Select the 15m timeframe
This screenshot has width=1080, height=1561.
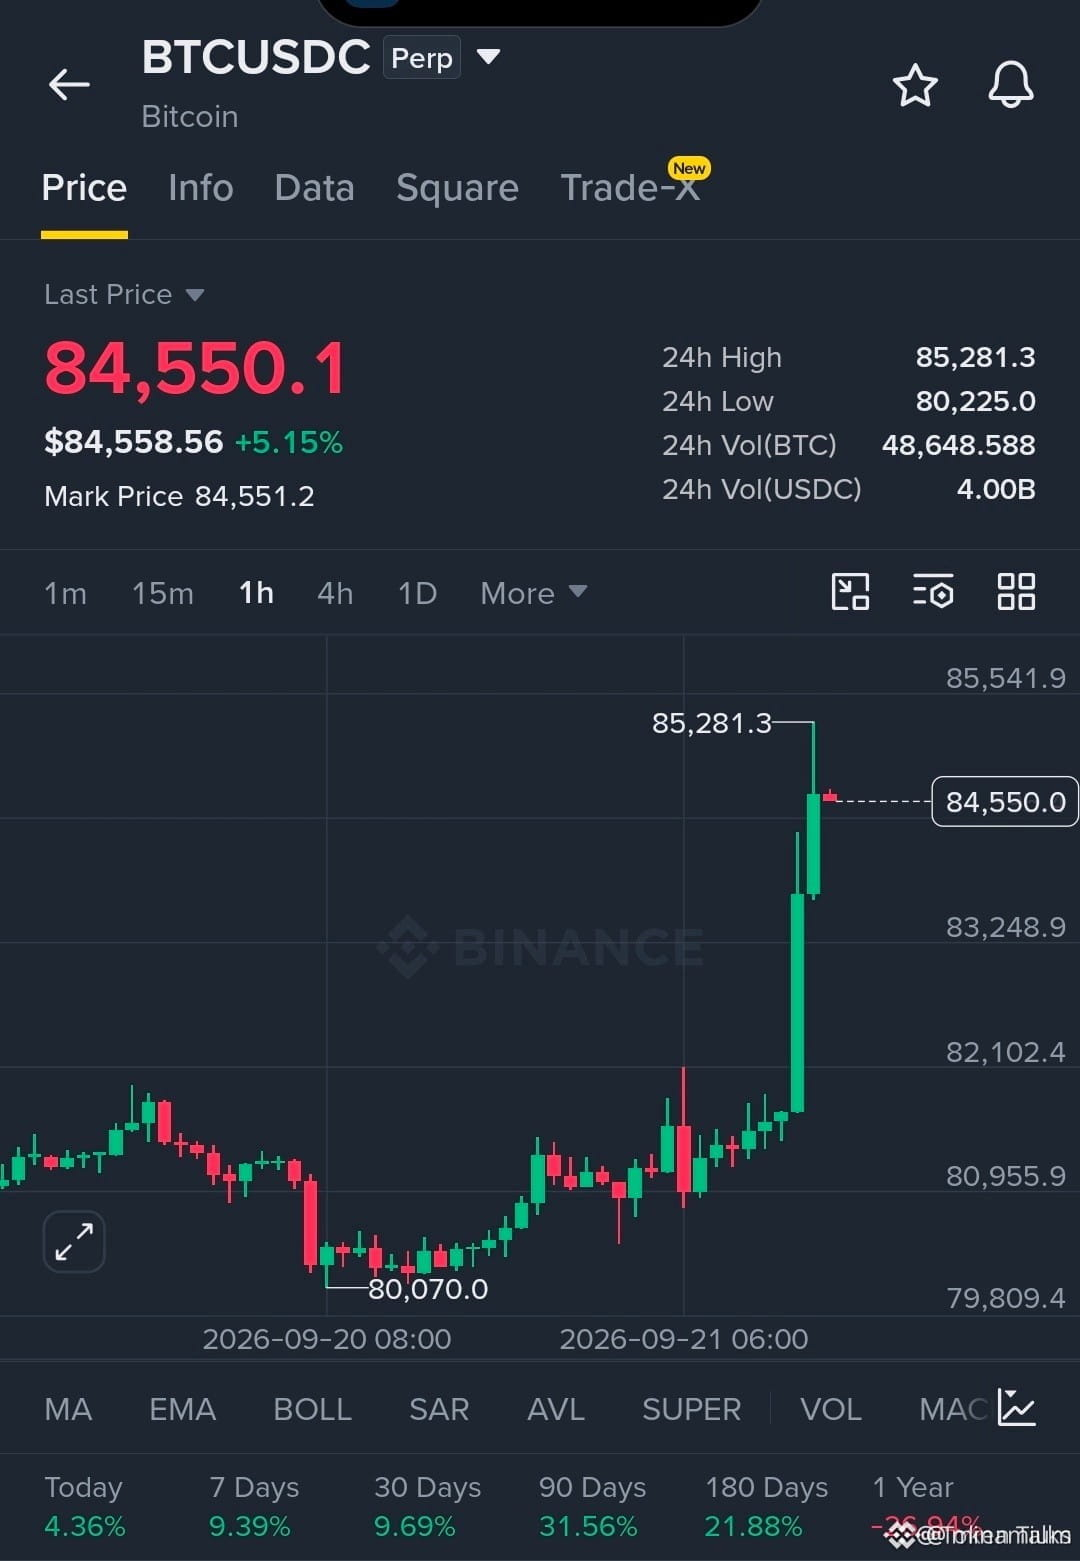tap(163, 593)
